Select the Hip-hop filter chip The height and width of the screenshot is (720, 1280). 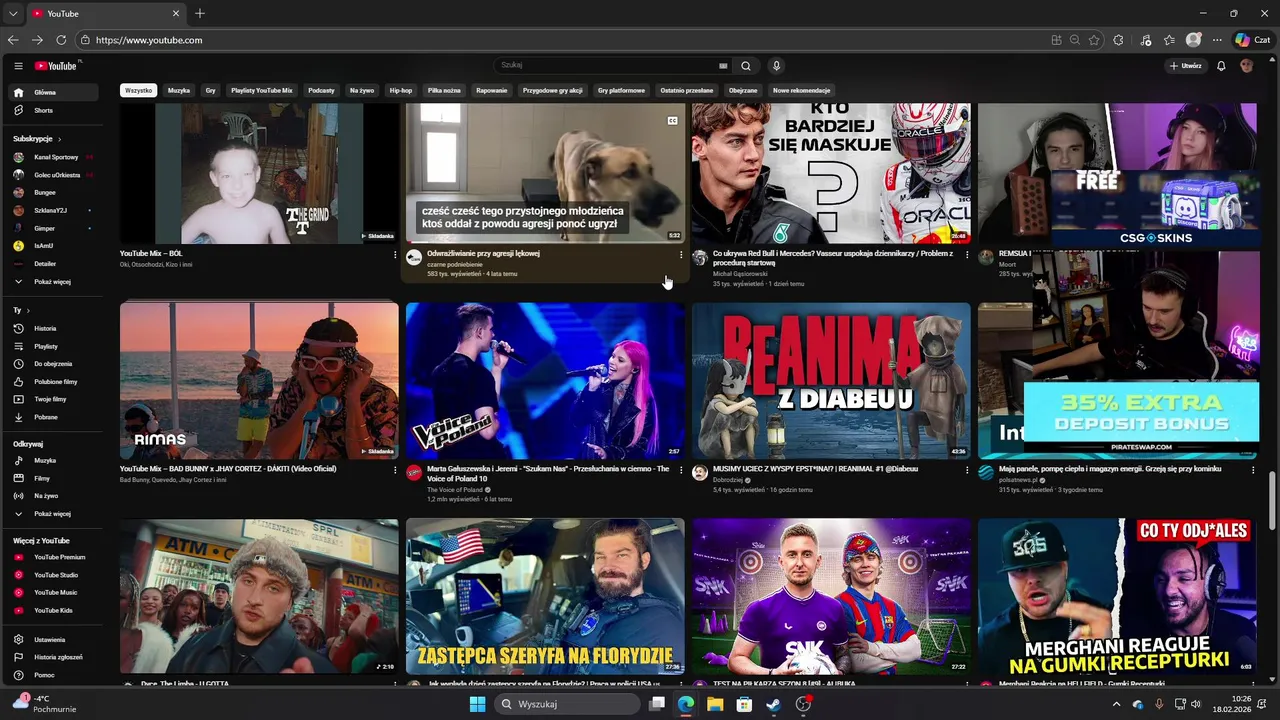[400, 90]
